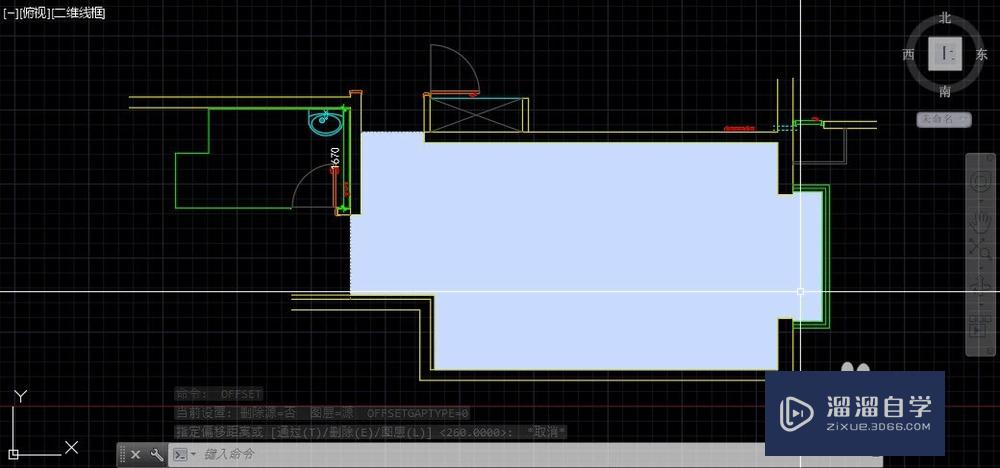Click the 指定偏移距离 prompt history line
The height and width of the screenshot is (468, 1000).
(371, 432)
